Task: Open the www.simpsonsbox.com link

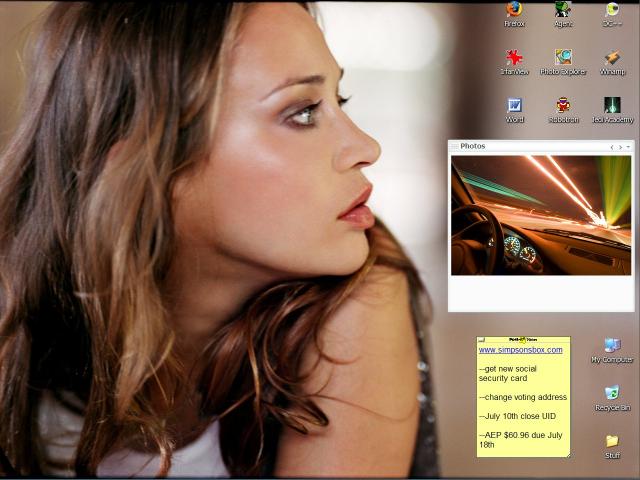Action: 520,350
